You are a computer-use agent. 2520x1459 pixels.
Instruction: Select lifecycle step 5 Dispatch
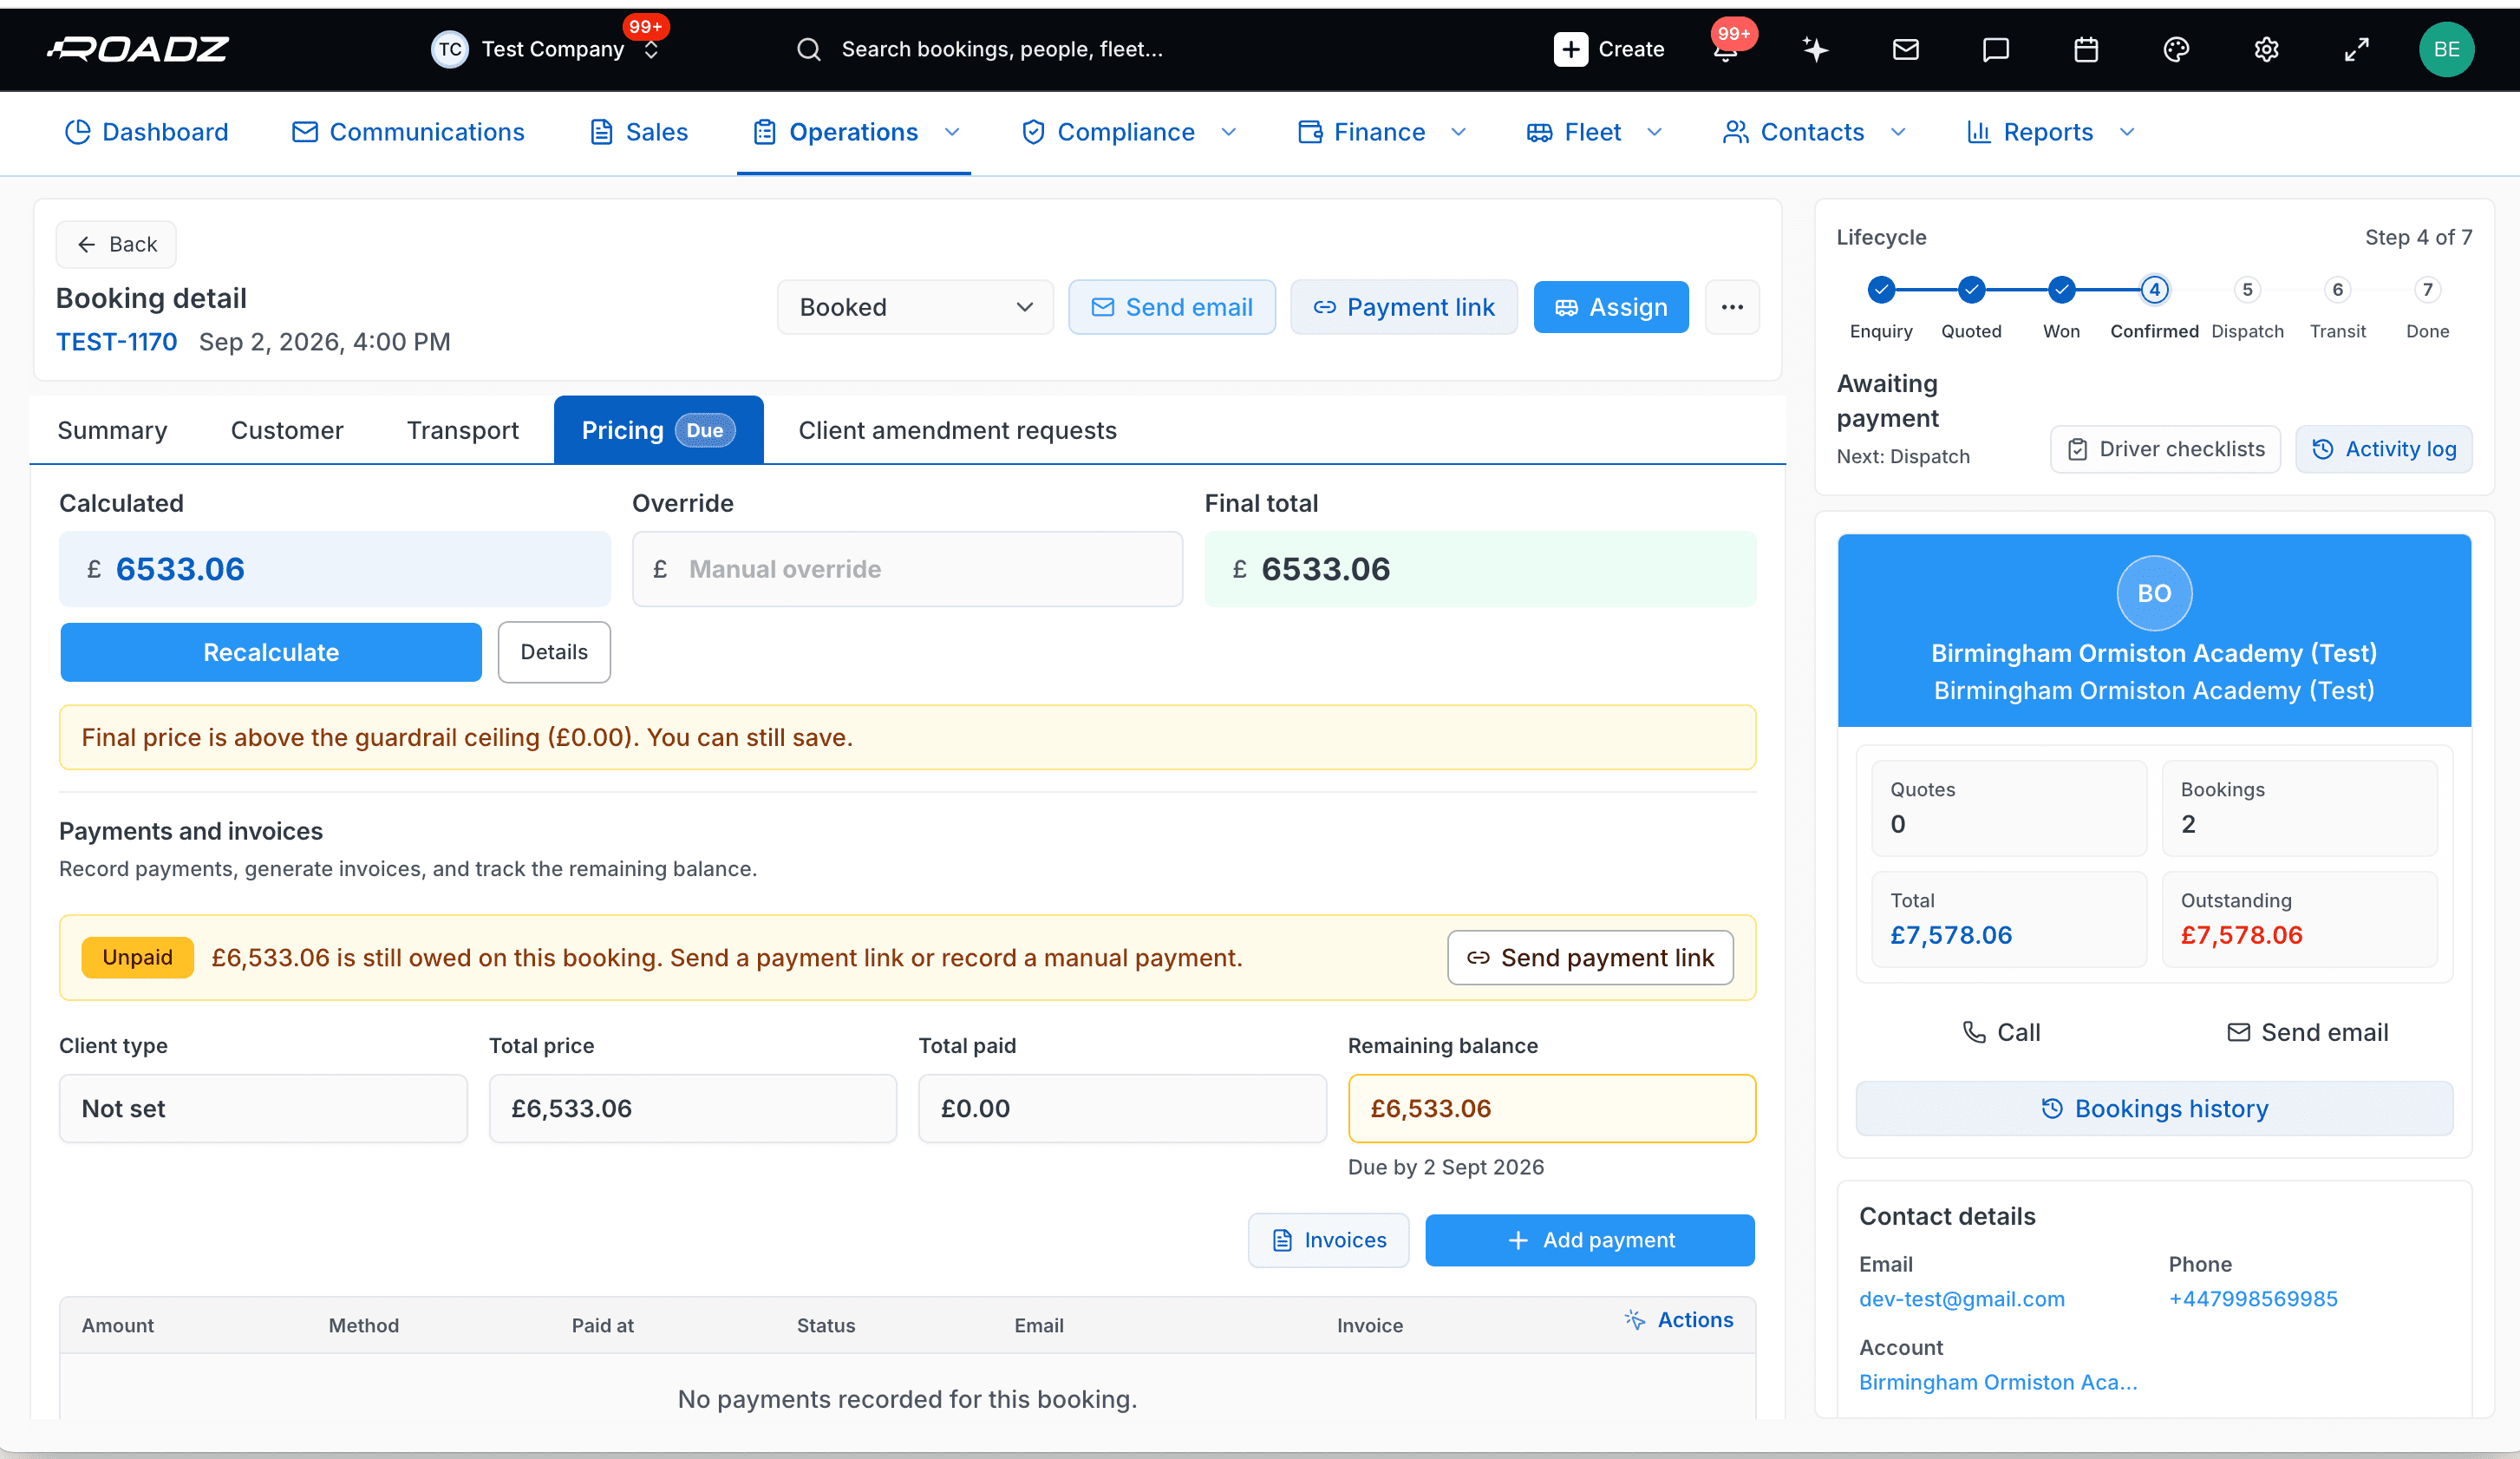click(x=2247, y=290)
